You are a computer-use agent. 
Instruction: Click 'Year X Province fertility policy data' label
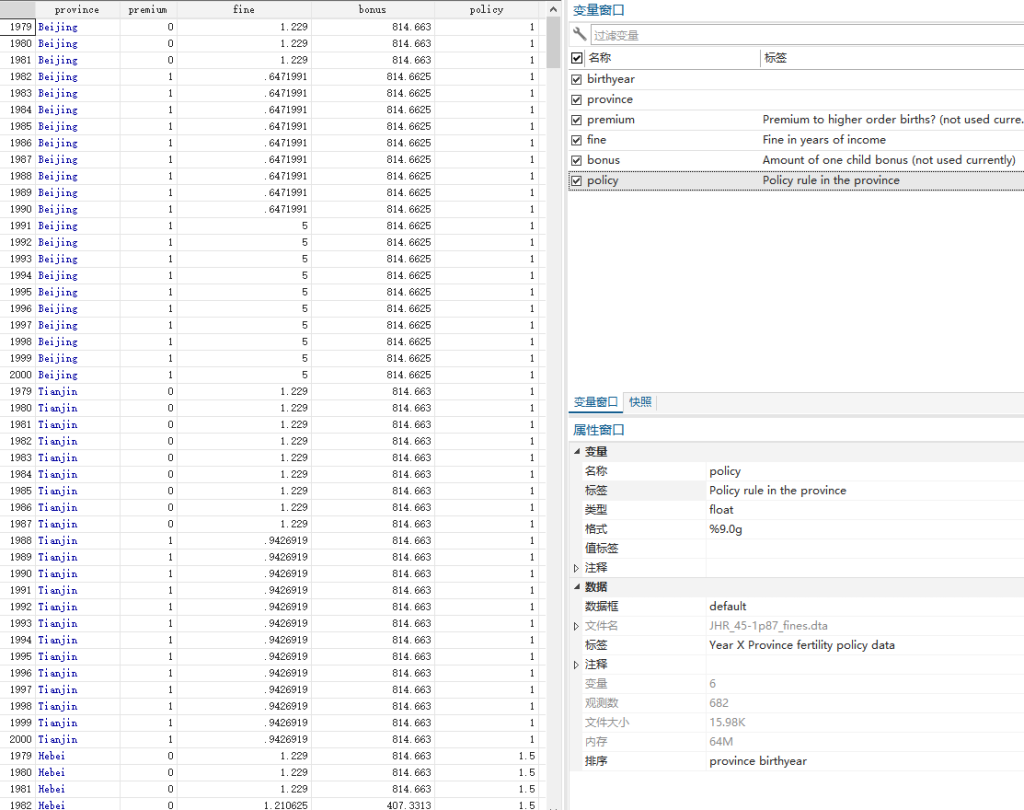(x=802, y=645)
